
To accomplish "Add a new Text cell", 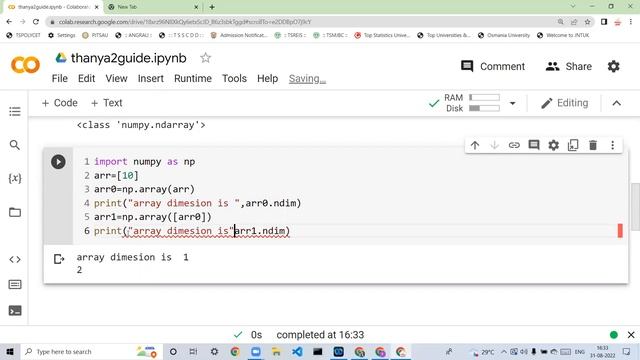I will pos(107,103).
